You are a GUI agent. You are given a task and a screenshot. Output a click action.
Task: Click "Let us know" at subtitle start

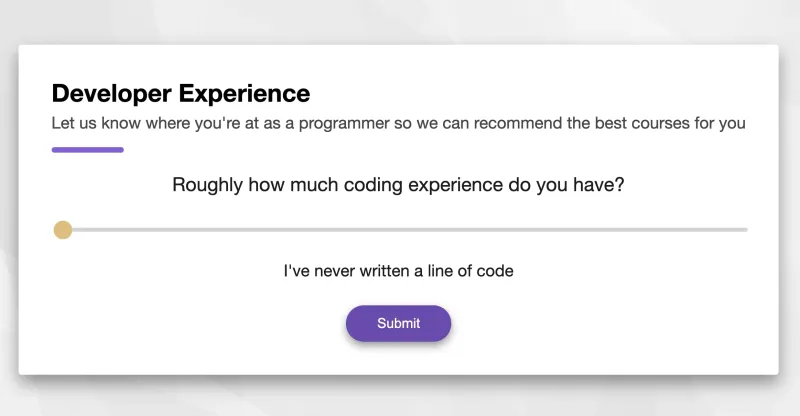(96, 124)
